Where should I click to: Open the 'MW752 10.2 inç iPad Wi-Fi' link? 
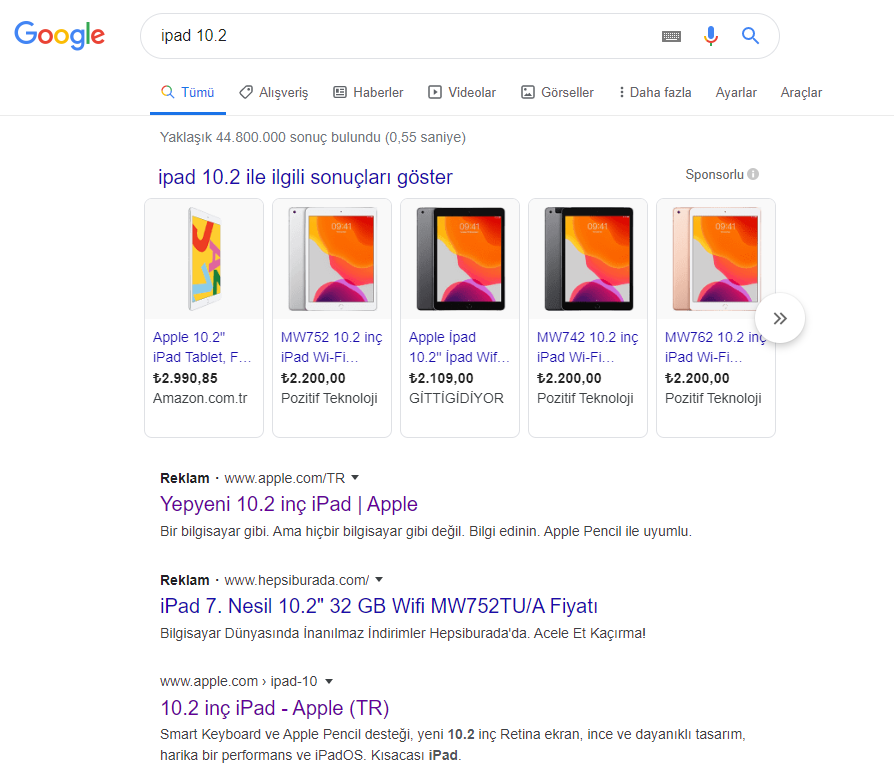tap(331, 347)
